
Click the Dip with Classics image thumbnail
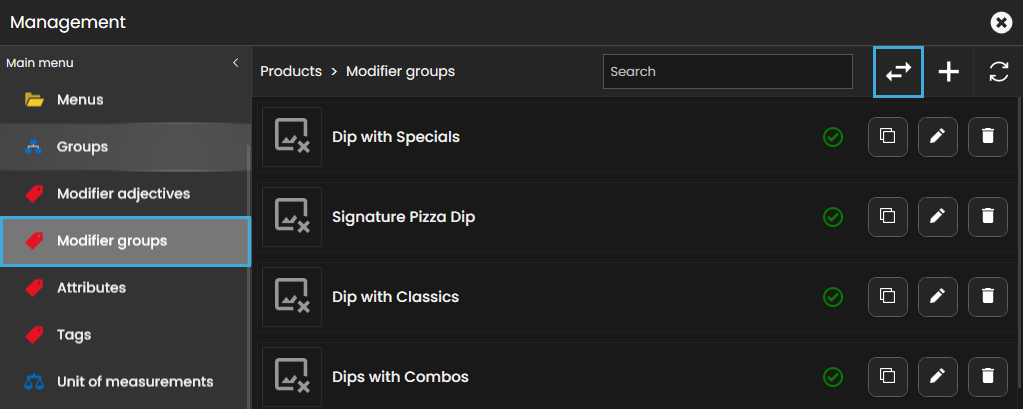[x=292, y=297]
